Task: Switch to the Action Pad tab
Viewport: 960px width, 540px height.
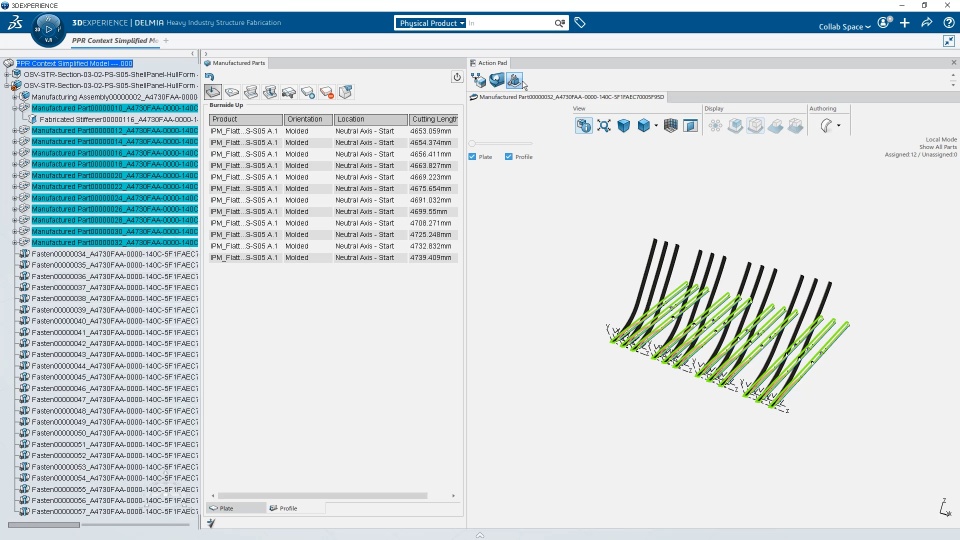Action: (x=489, y=63)
